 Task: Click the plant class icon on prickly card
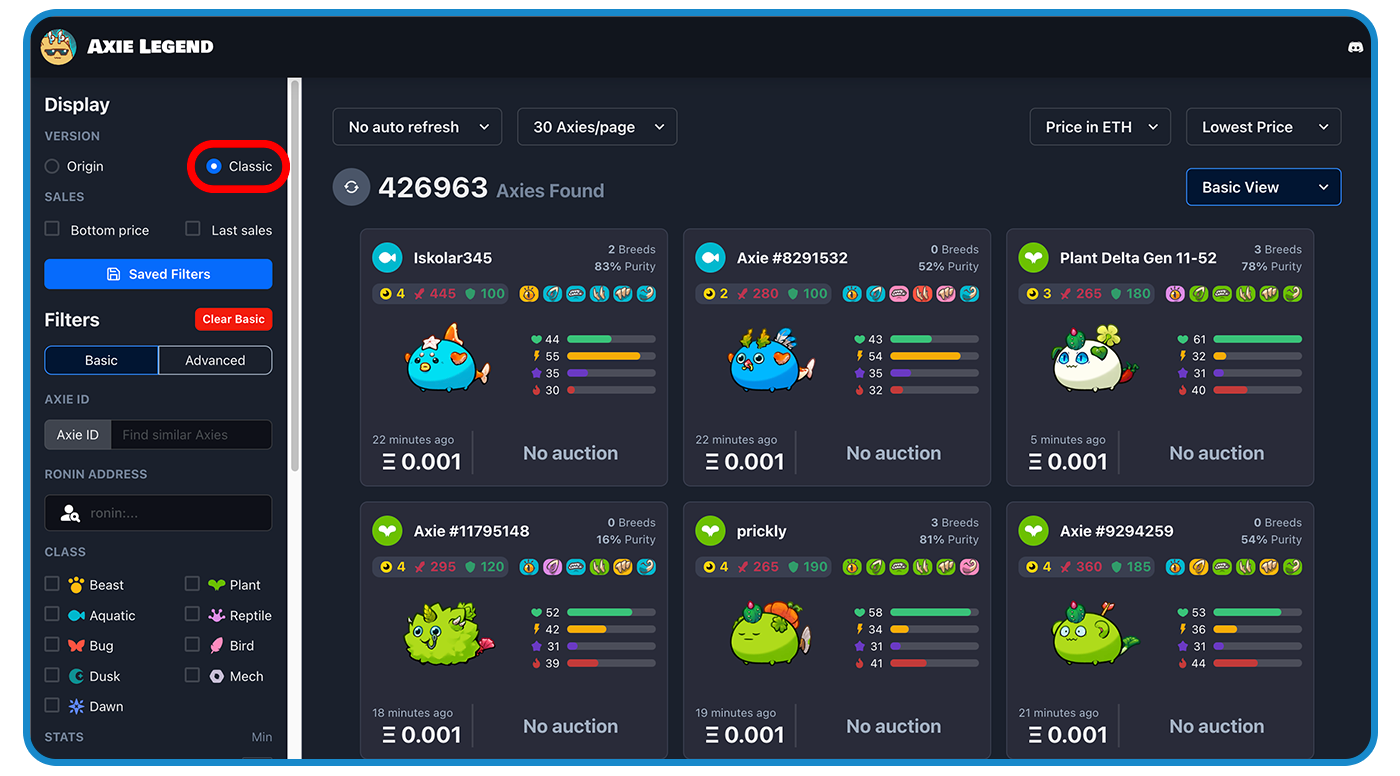click(710, 531)
